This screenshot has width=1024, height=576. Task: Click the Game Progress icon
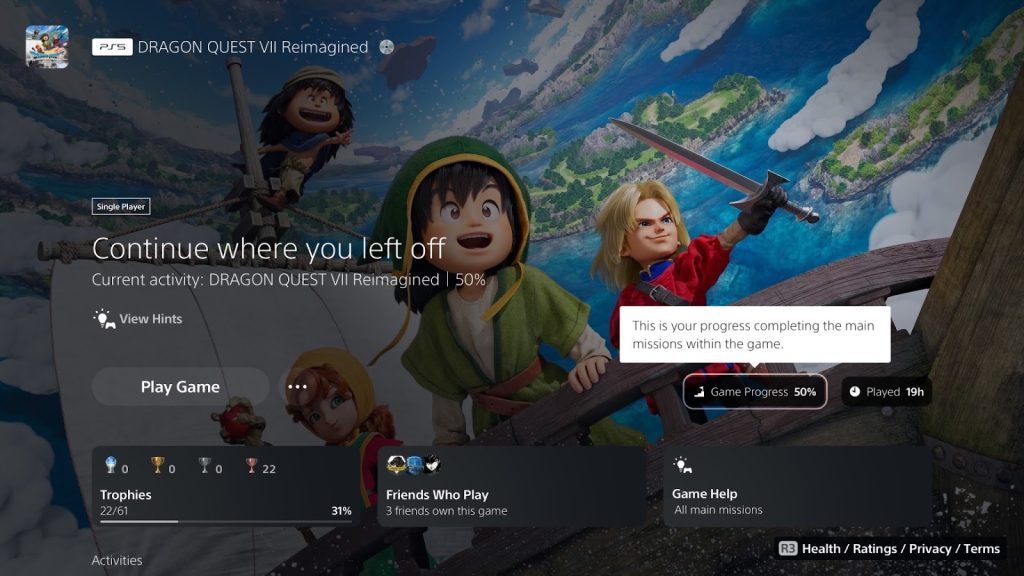[699, 392]
